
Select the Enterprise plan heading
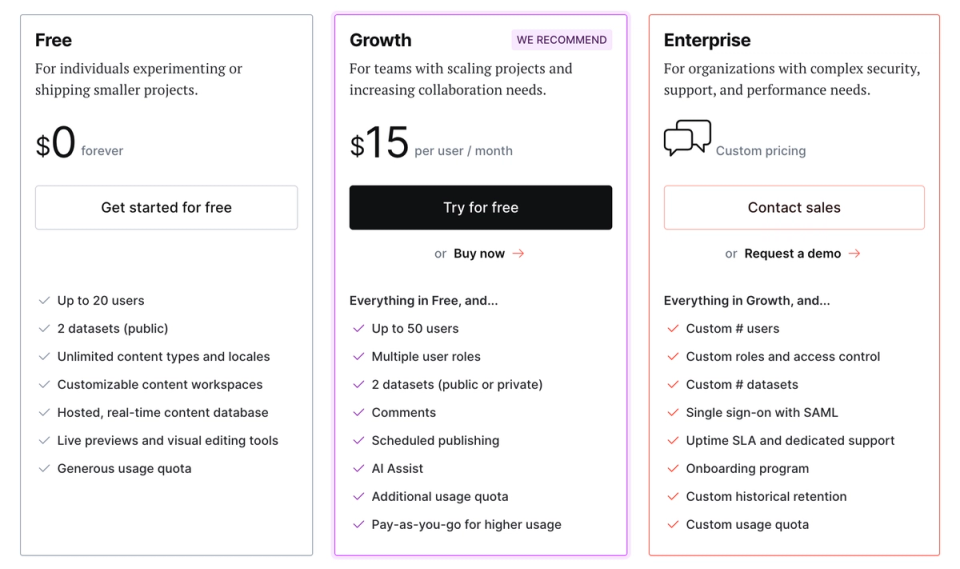pyautogui.click(x=707, y=41)
